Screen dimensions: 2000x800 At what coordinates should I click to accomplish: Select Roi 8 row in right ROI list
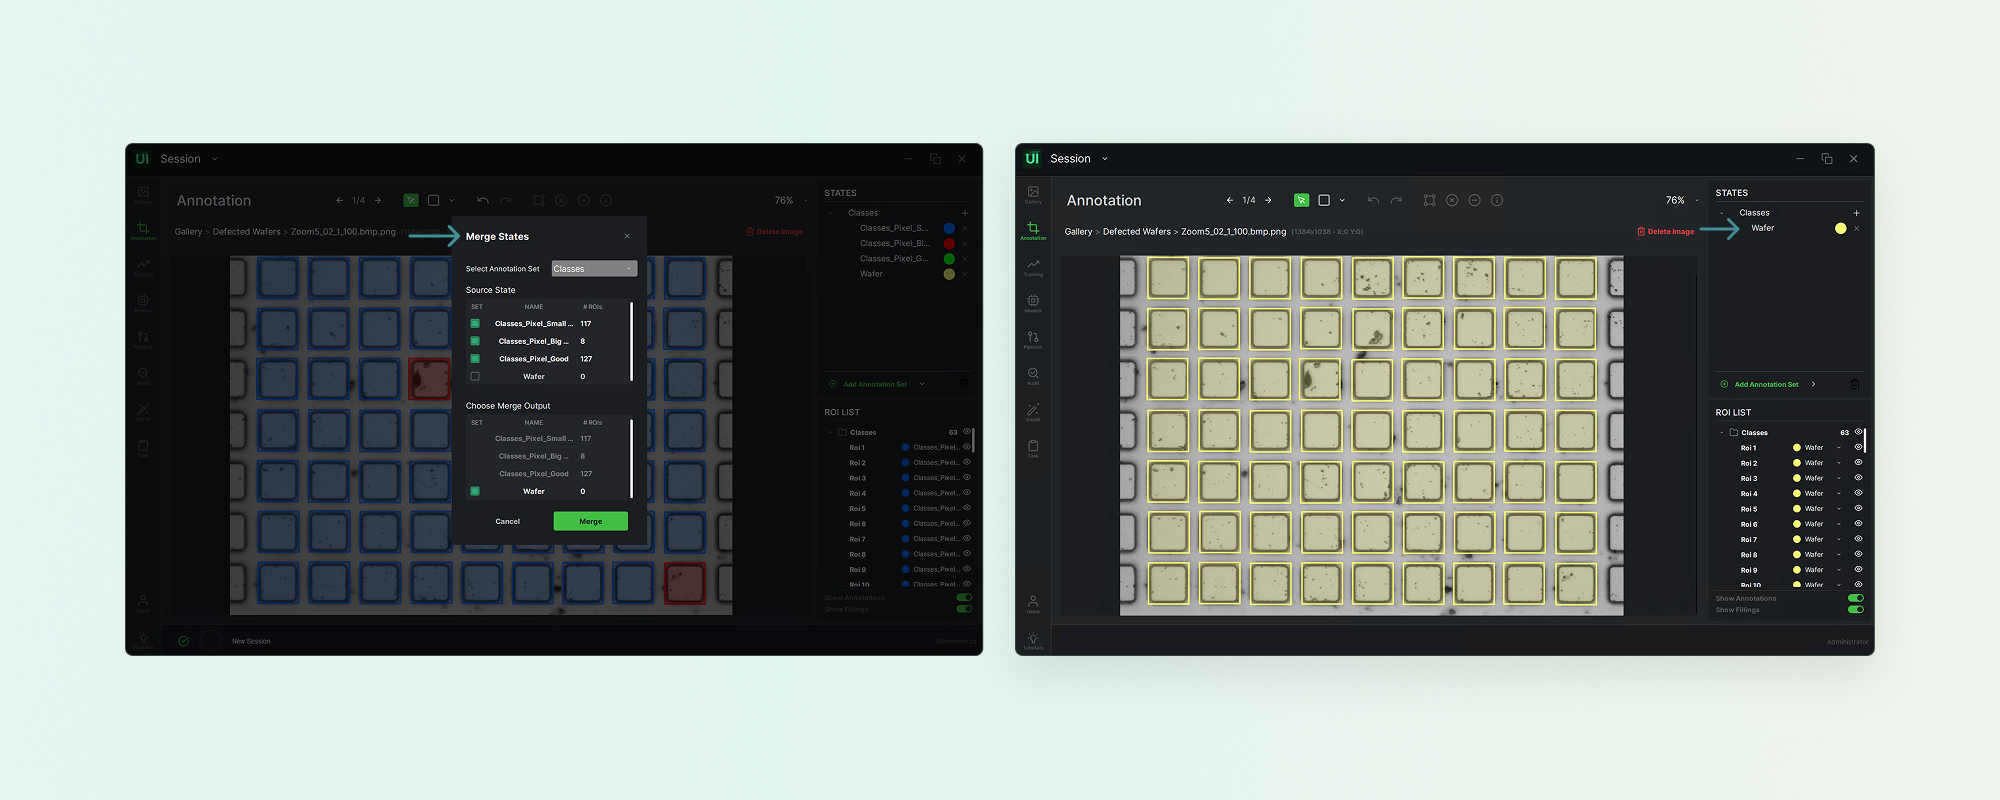1790,554
